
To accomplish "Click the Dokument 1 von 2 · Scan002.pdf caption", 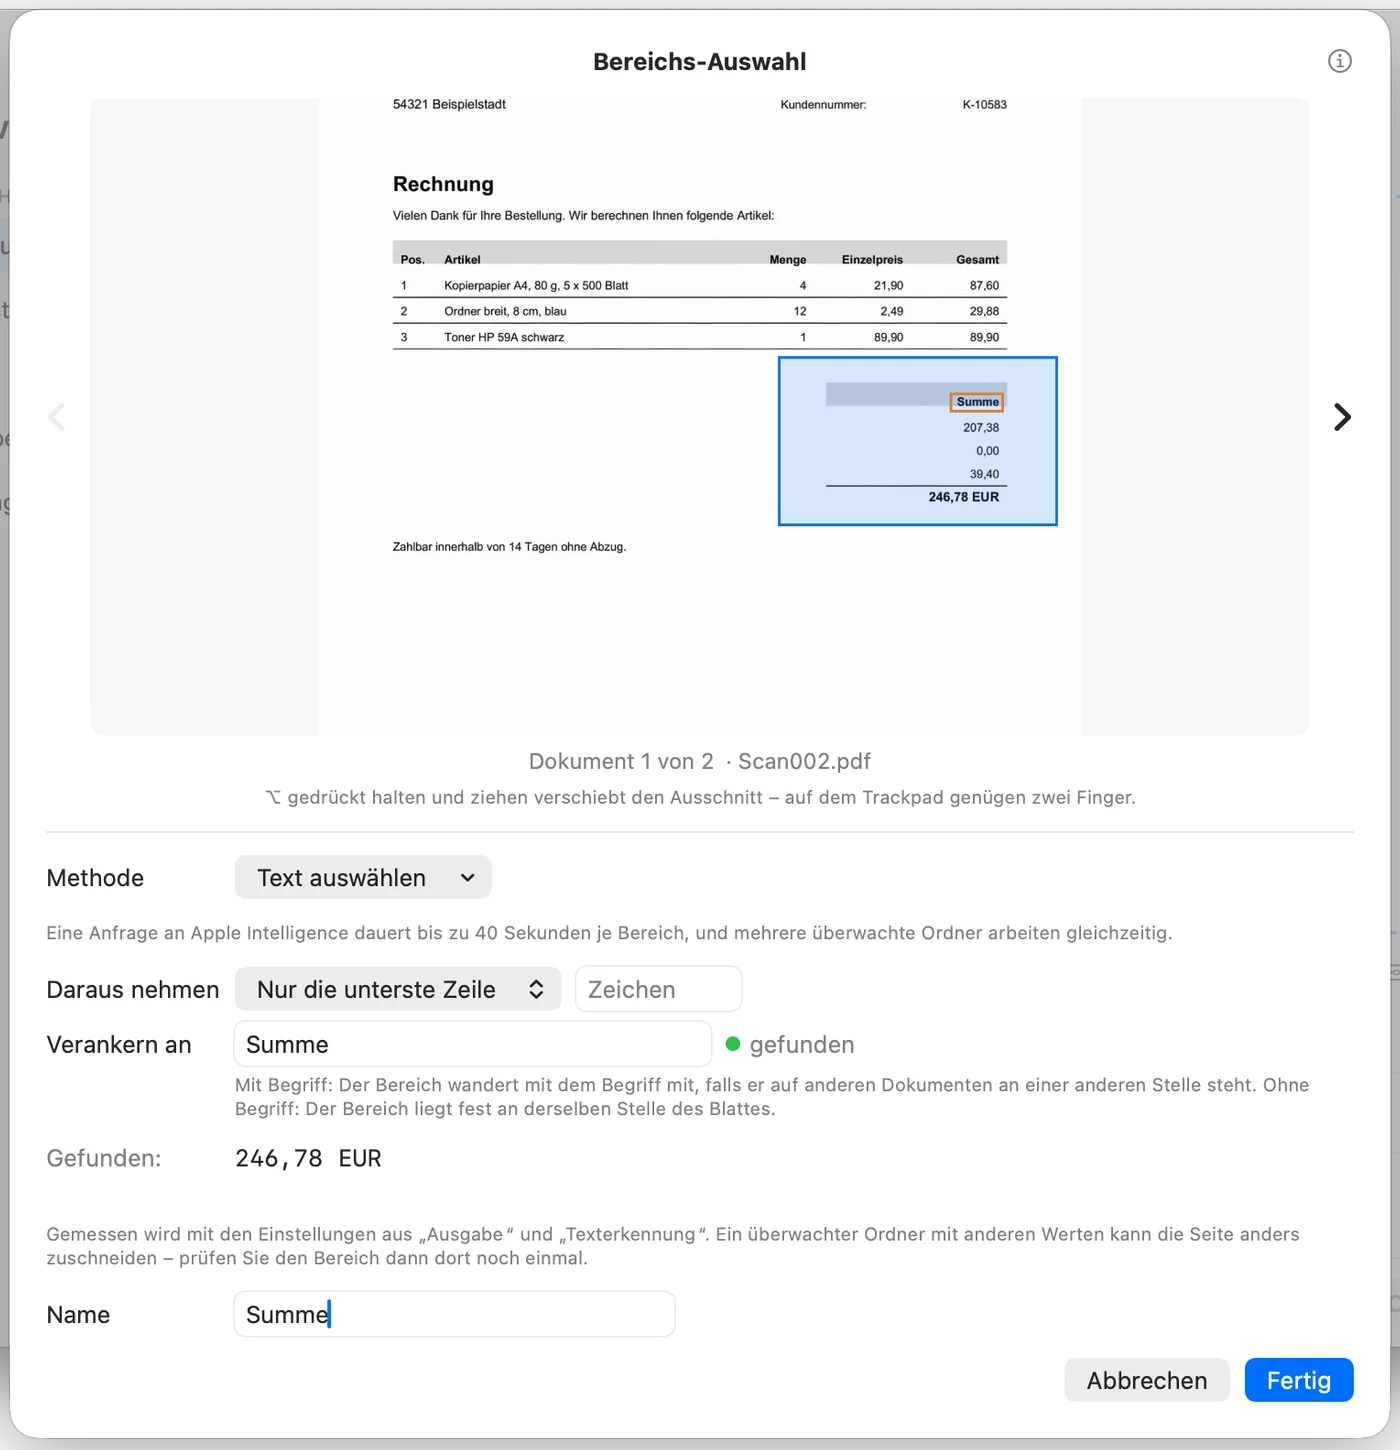I will pyautogui.click(x=700, y=761).
